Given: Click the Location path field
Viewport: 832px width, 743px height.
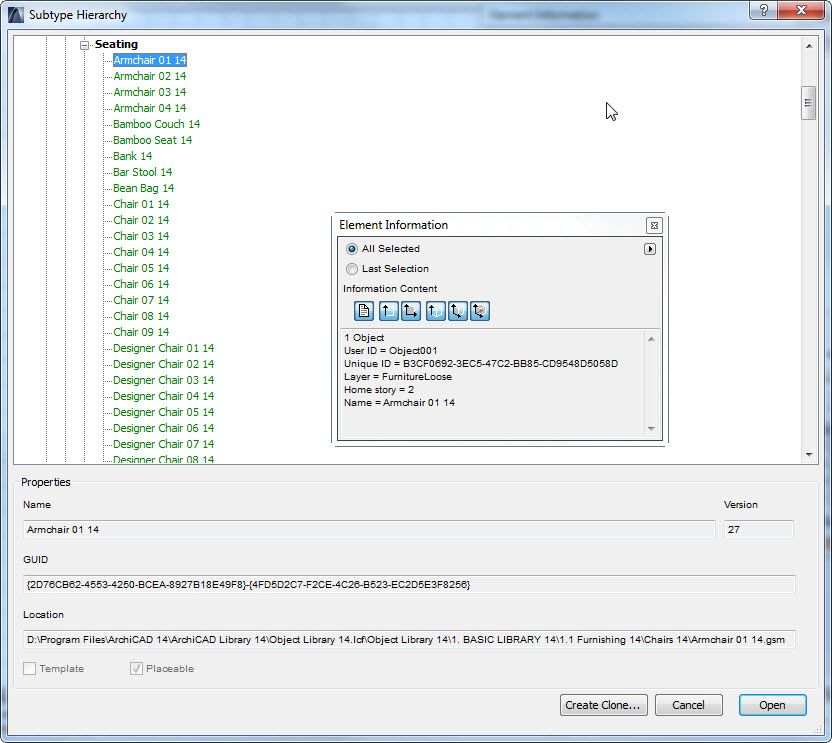Looking at the screenshot, I should (x=409, y=640).
